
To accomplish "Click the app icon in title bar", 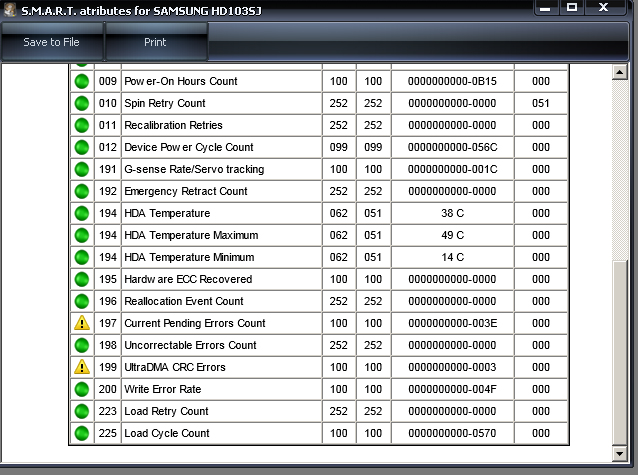I will [x=10, y=10].
